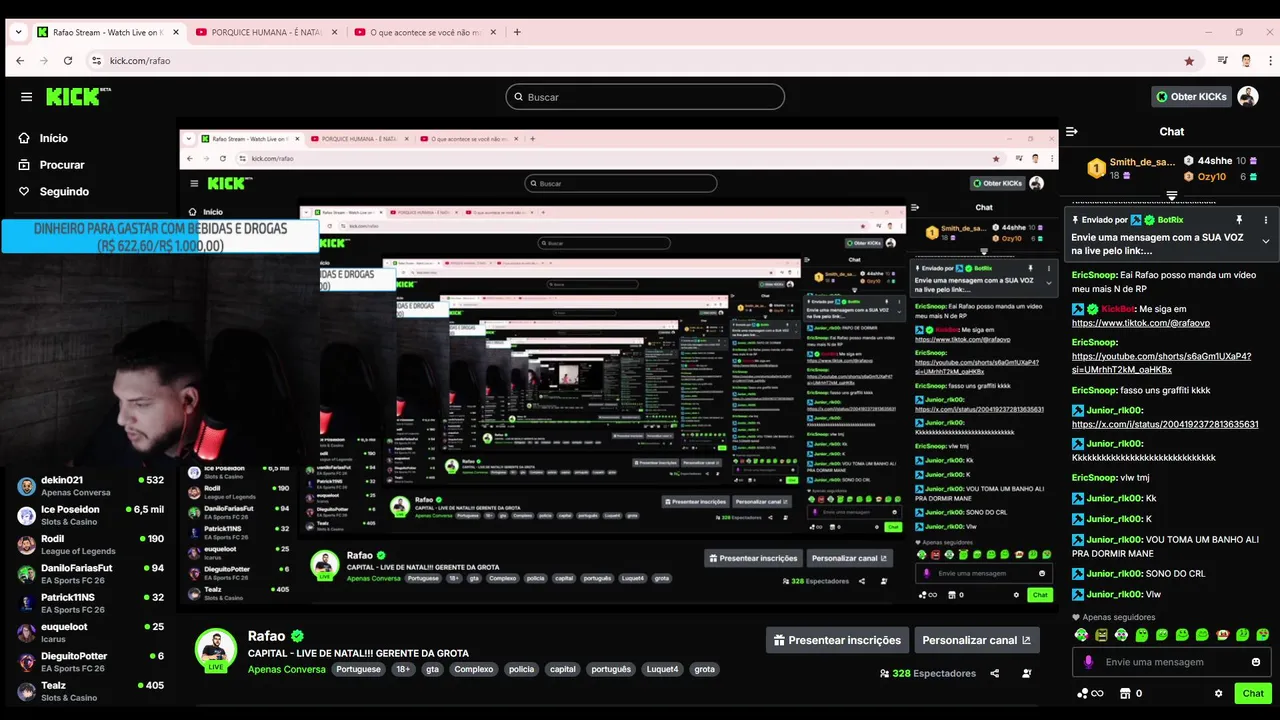Image resolution: width=1280 pixels, height=720 pixels.
Task: Open pinned message three-dot options
Action: (1265, 220)
